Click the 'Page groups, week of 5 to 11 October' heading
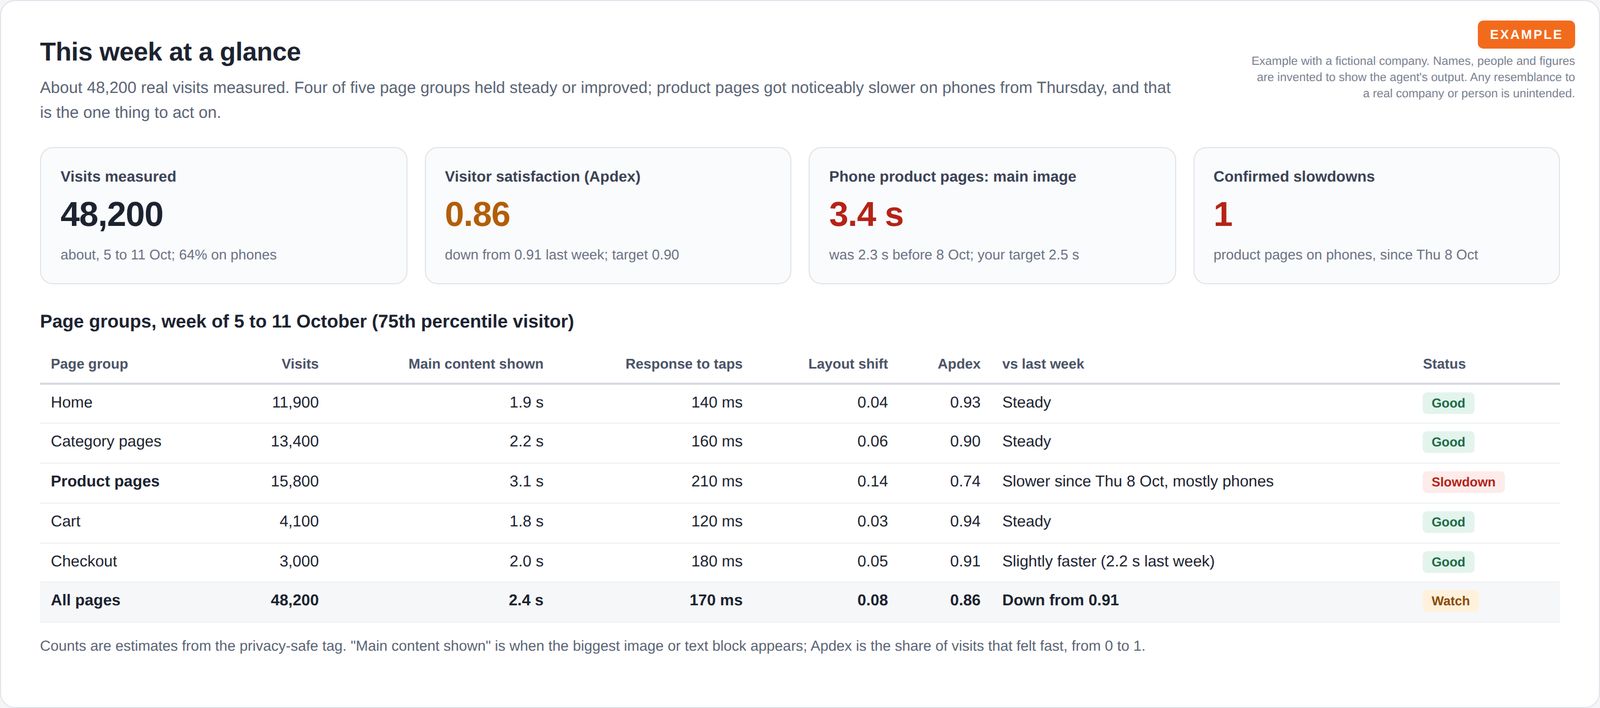This screenshot has width=1600, height=708. 307,321
